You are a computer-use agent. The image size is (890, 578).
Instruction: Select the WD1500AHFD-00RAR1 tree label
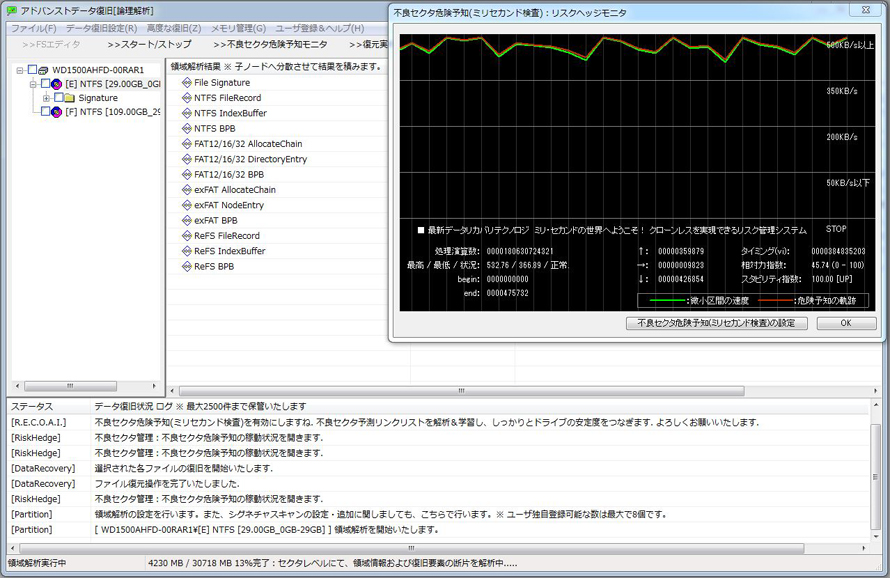click(98, 70)
